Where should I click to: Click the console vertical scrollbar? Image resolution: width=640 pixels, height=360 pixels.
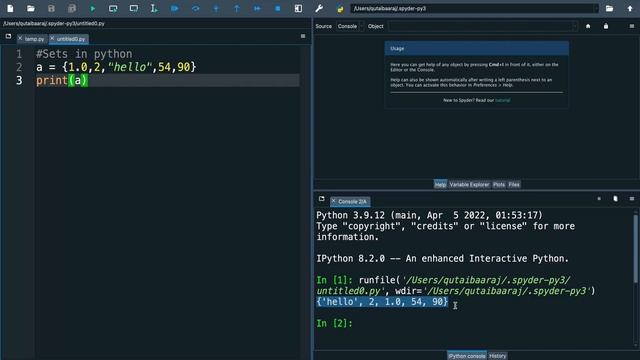(x=636, y=249)
